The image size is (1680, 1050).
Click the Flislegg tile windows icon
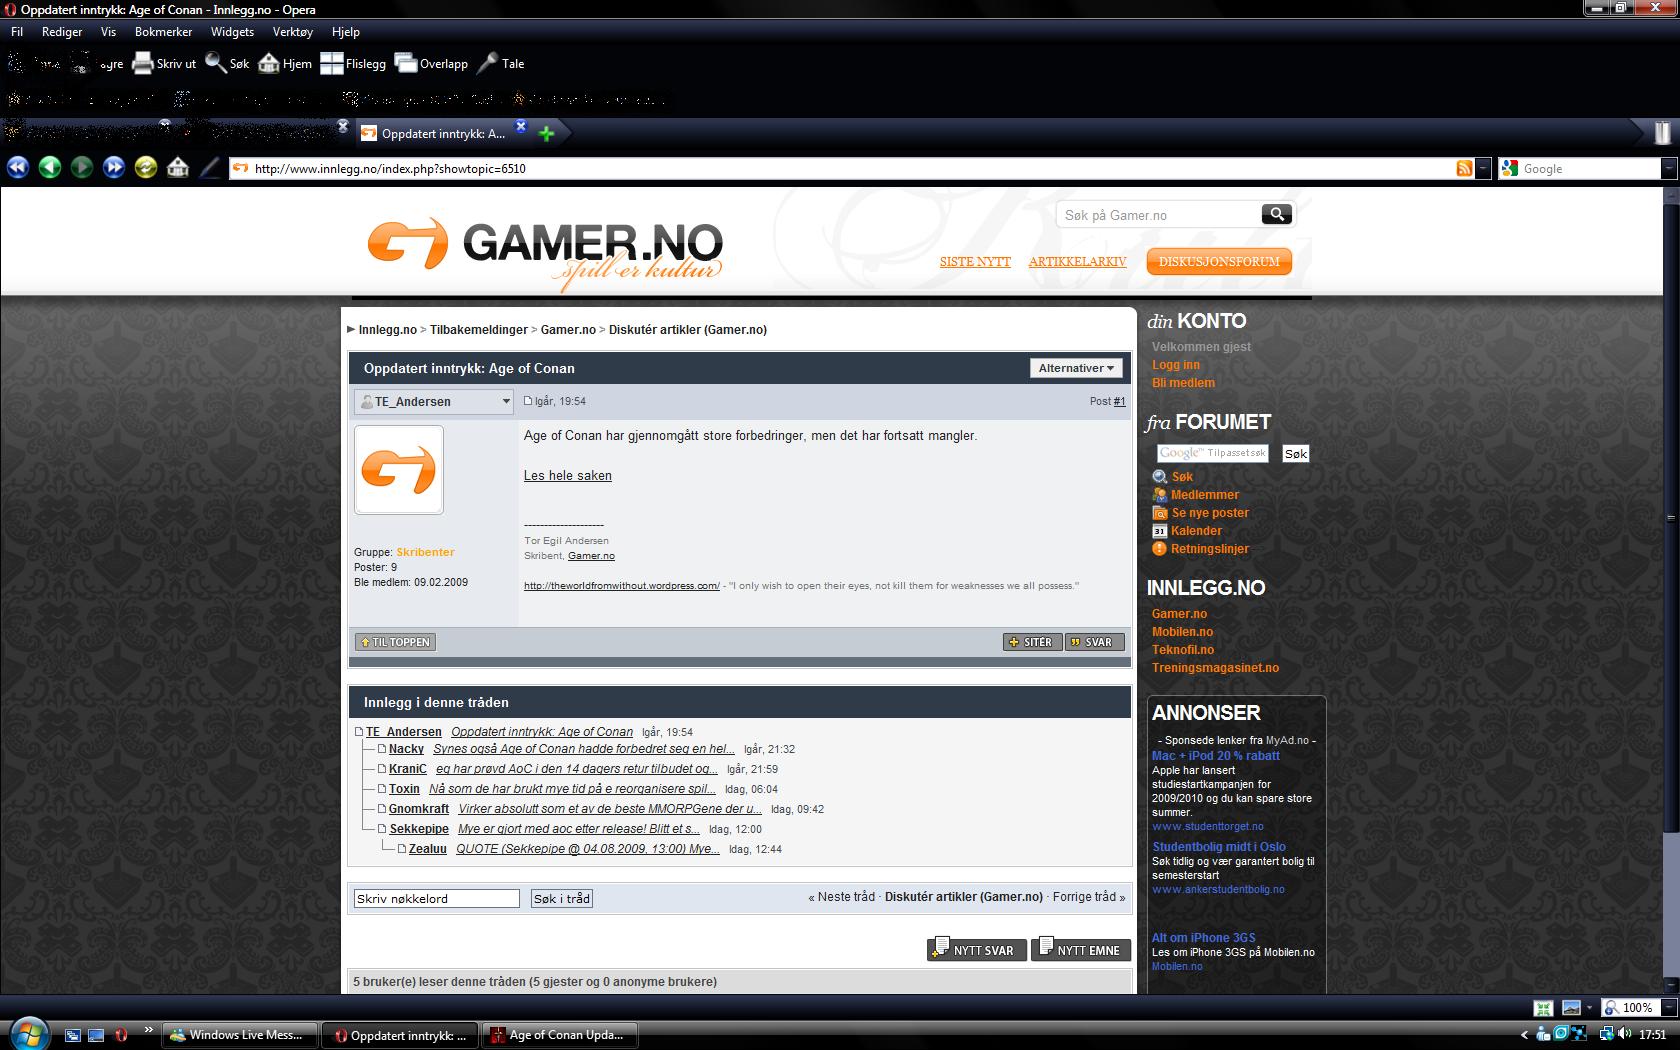[x=331, y=63]
